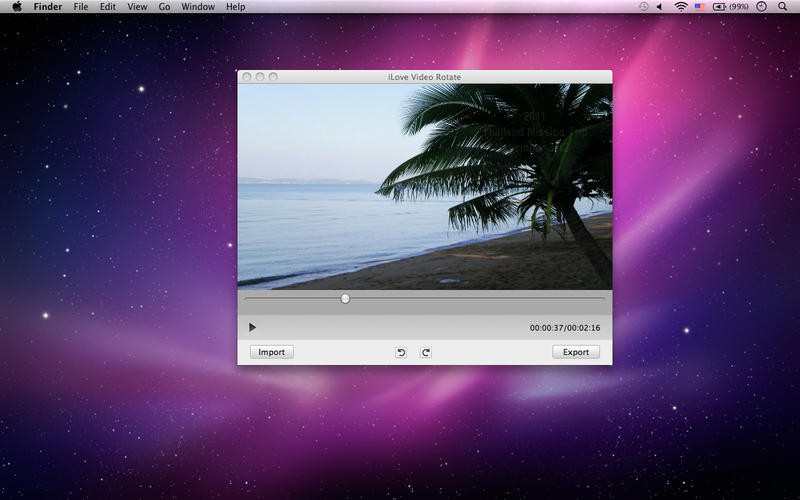Screen dimensions: 800x500
Task: Click the Export button
Action: (576, 352)
